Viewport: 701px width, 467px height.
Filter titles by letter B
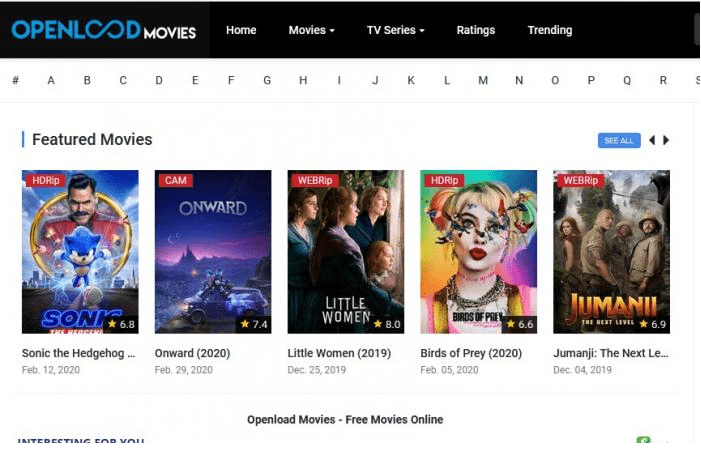pyautogui.click(x=87, y=80)
